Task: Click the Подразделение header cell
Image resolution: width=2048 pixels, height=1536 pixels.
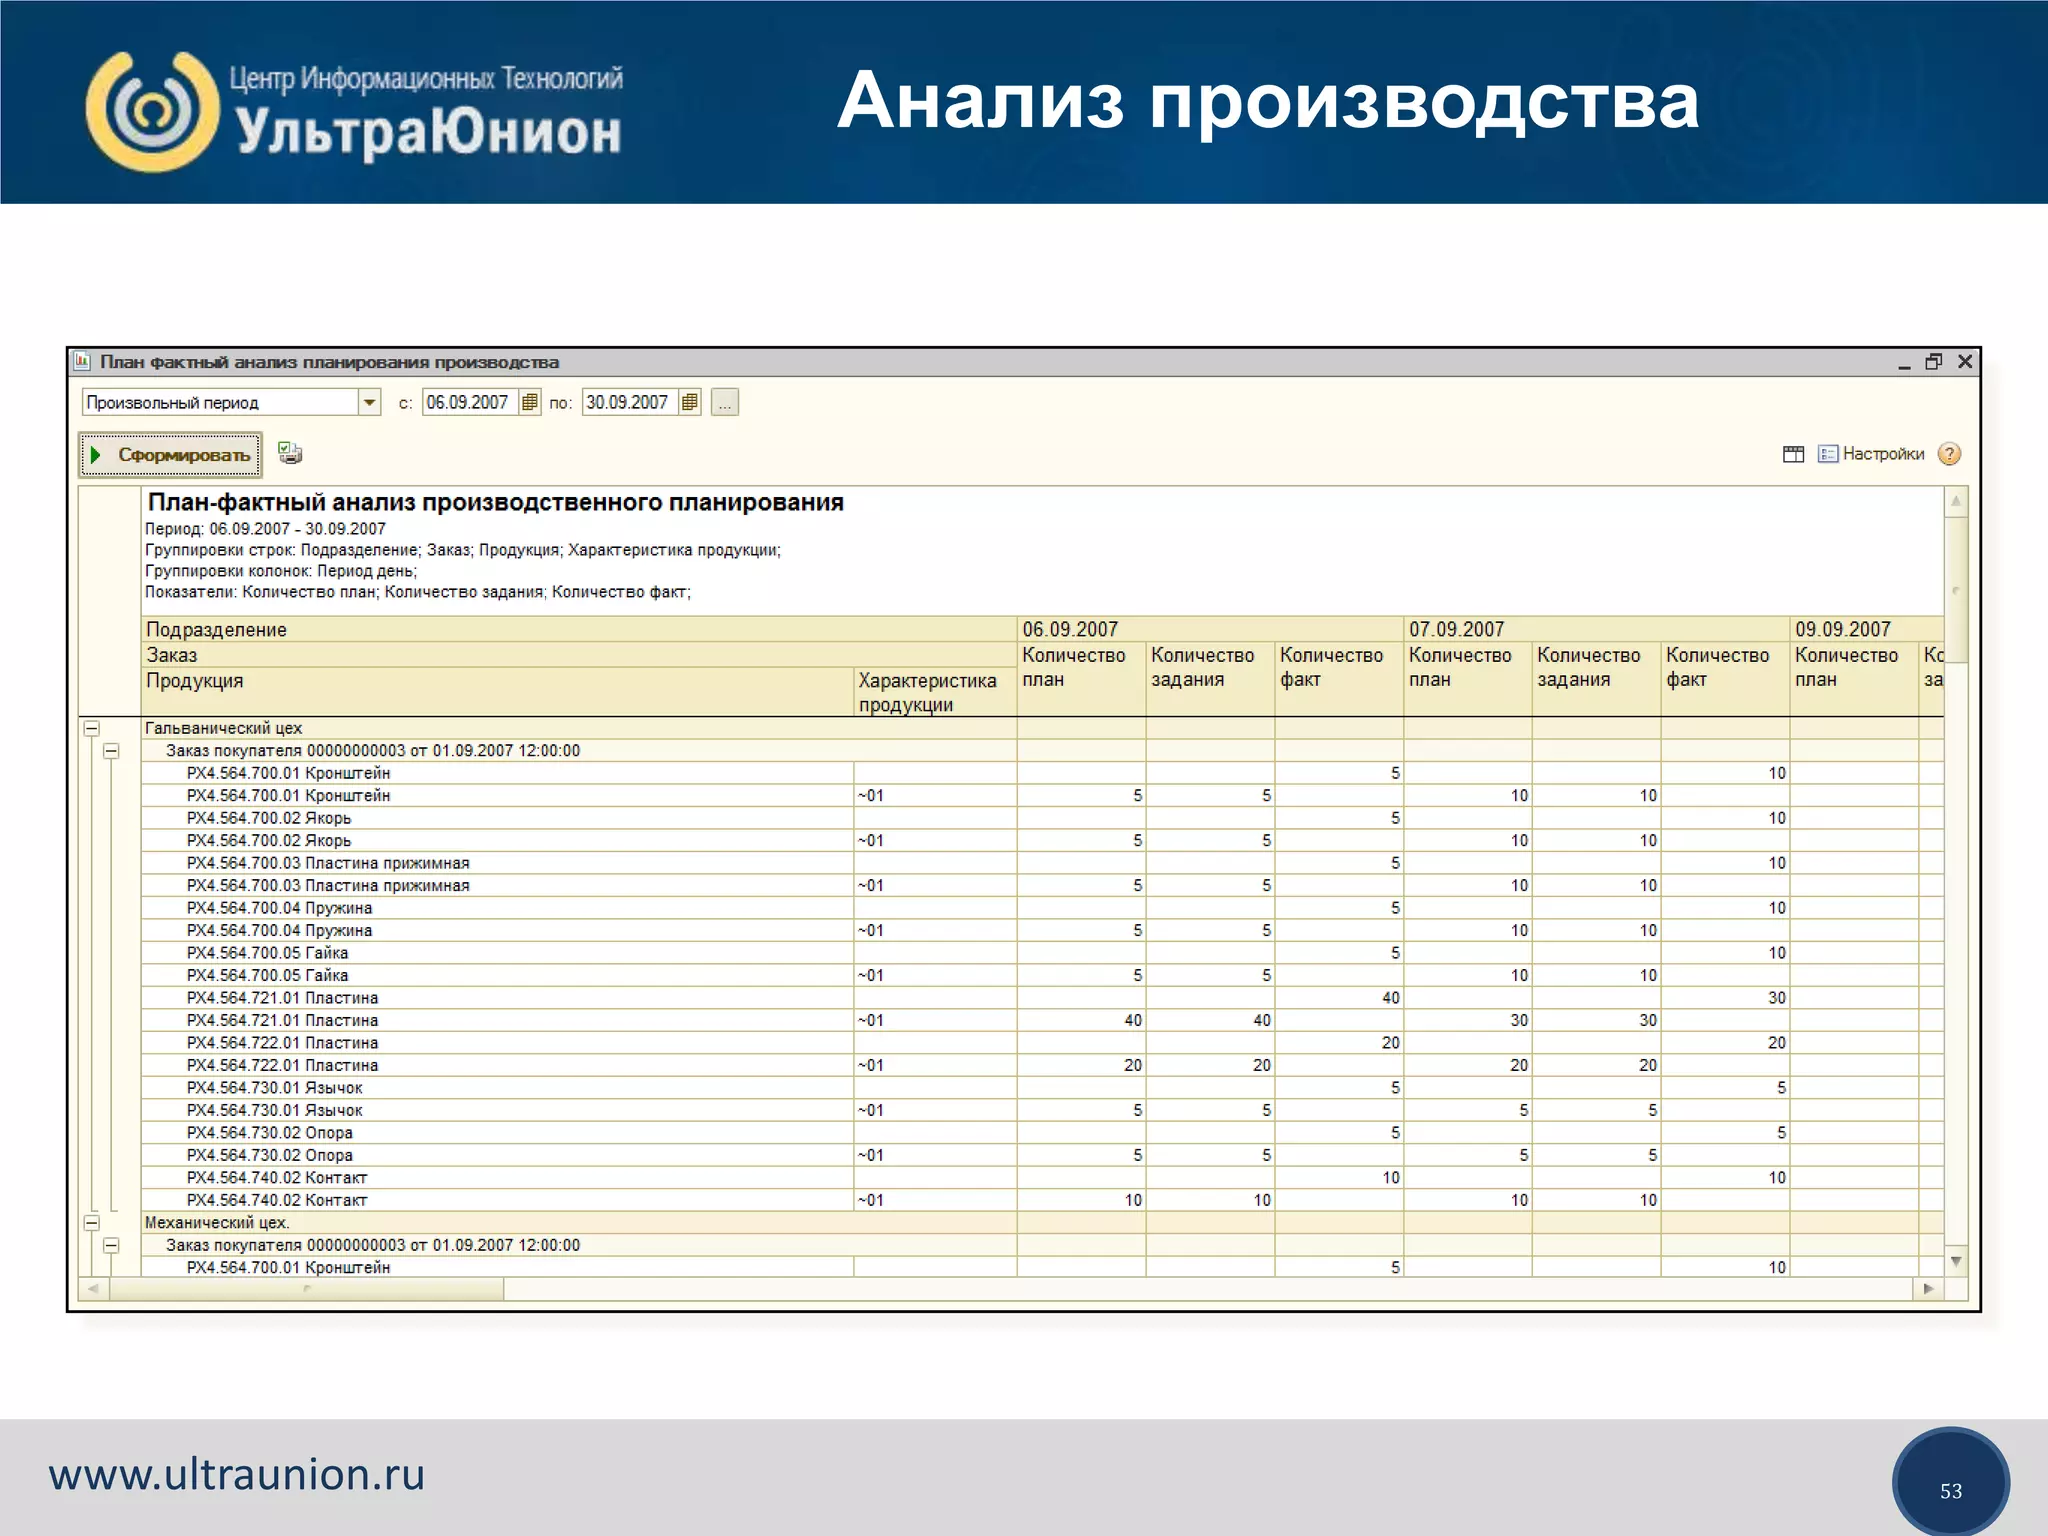Action: pyautogui.click(x=579, y=629)
